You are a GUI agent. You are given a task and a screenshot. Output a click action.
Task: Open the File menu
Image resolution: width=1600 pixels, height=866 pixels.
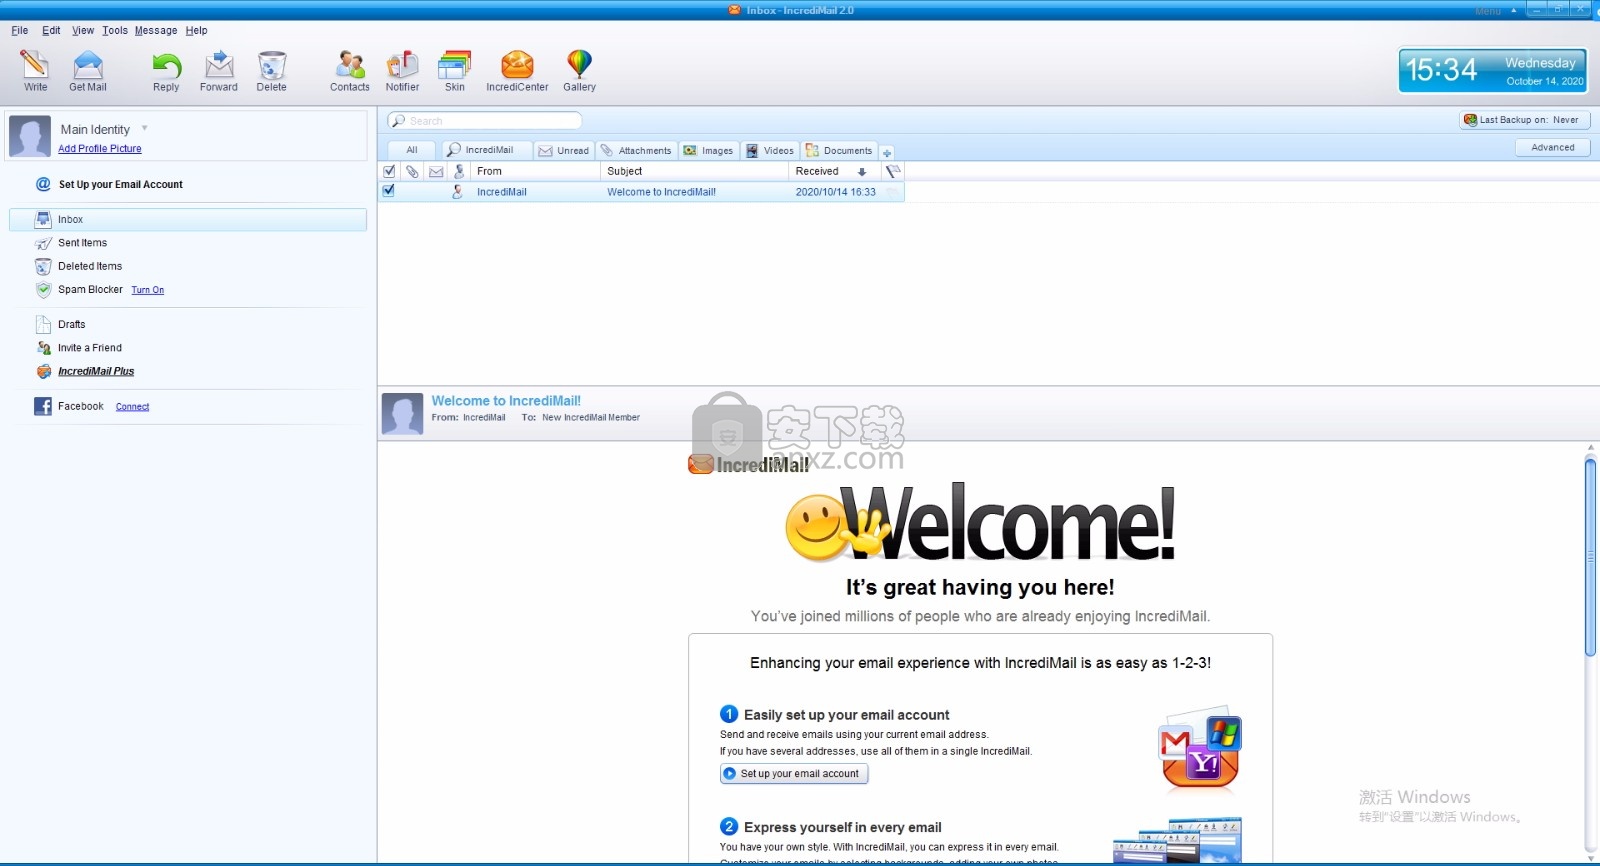(x=20, y=30)
